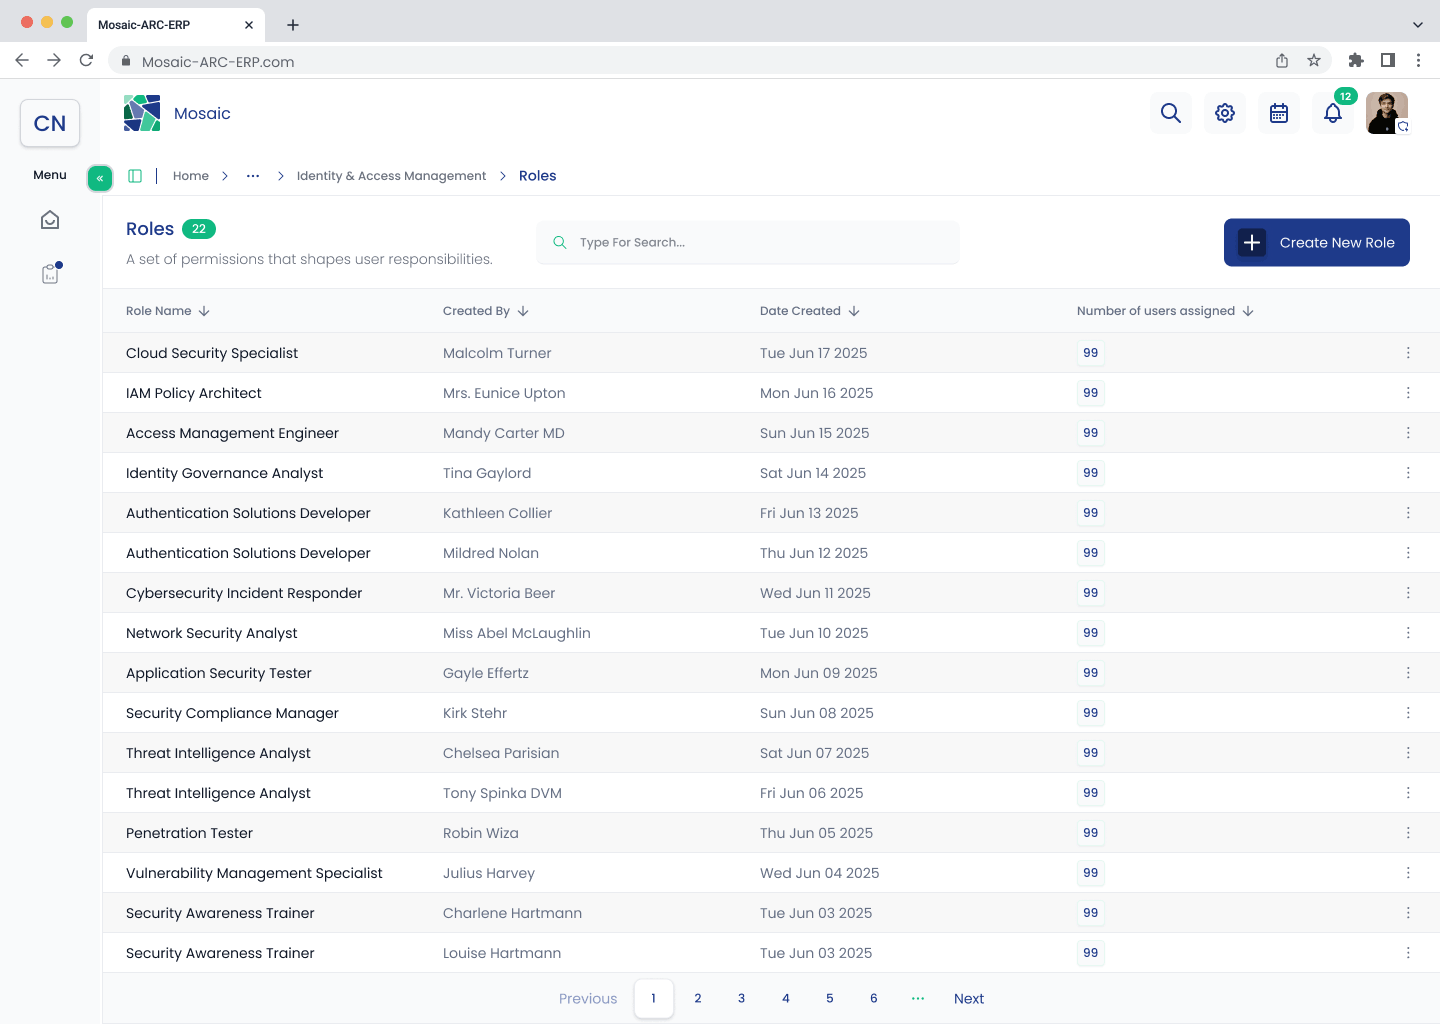Sort by Date Created column

[x=810, y=311]
